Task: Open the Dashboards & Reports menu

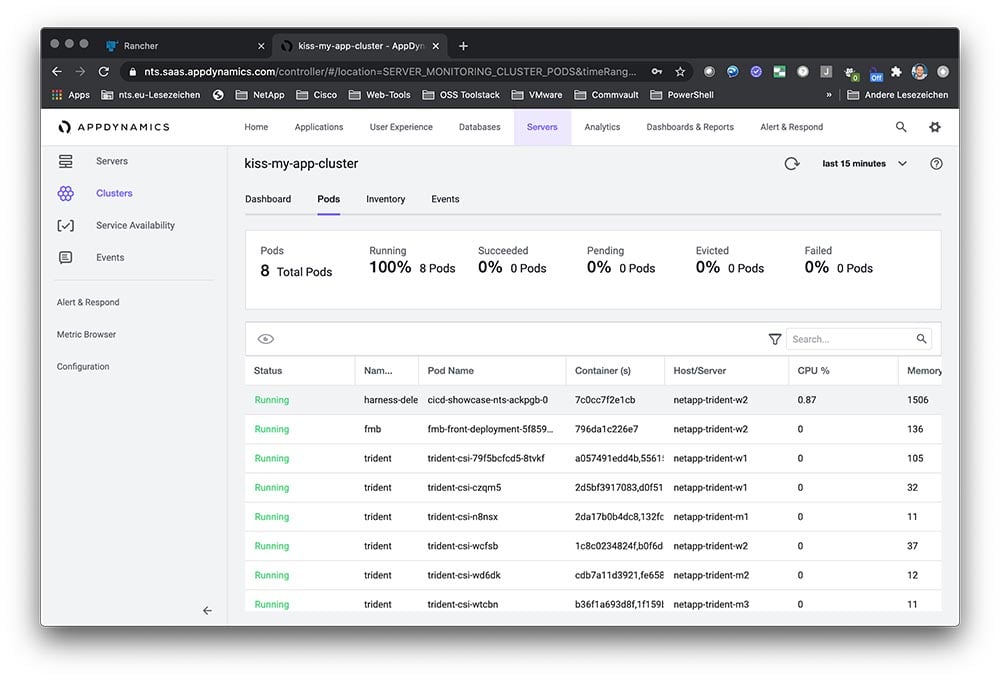Action: pos(690,127)
